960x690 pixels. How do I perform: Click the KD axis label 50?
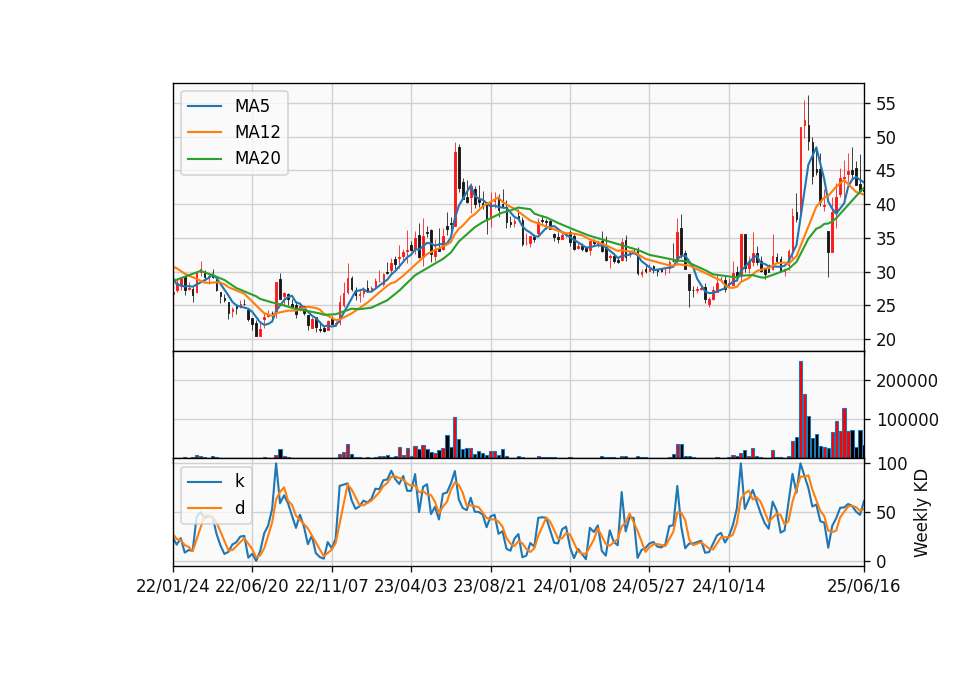pyautogui.click(x=886, y=512)
